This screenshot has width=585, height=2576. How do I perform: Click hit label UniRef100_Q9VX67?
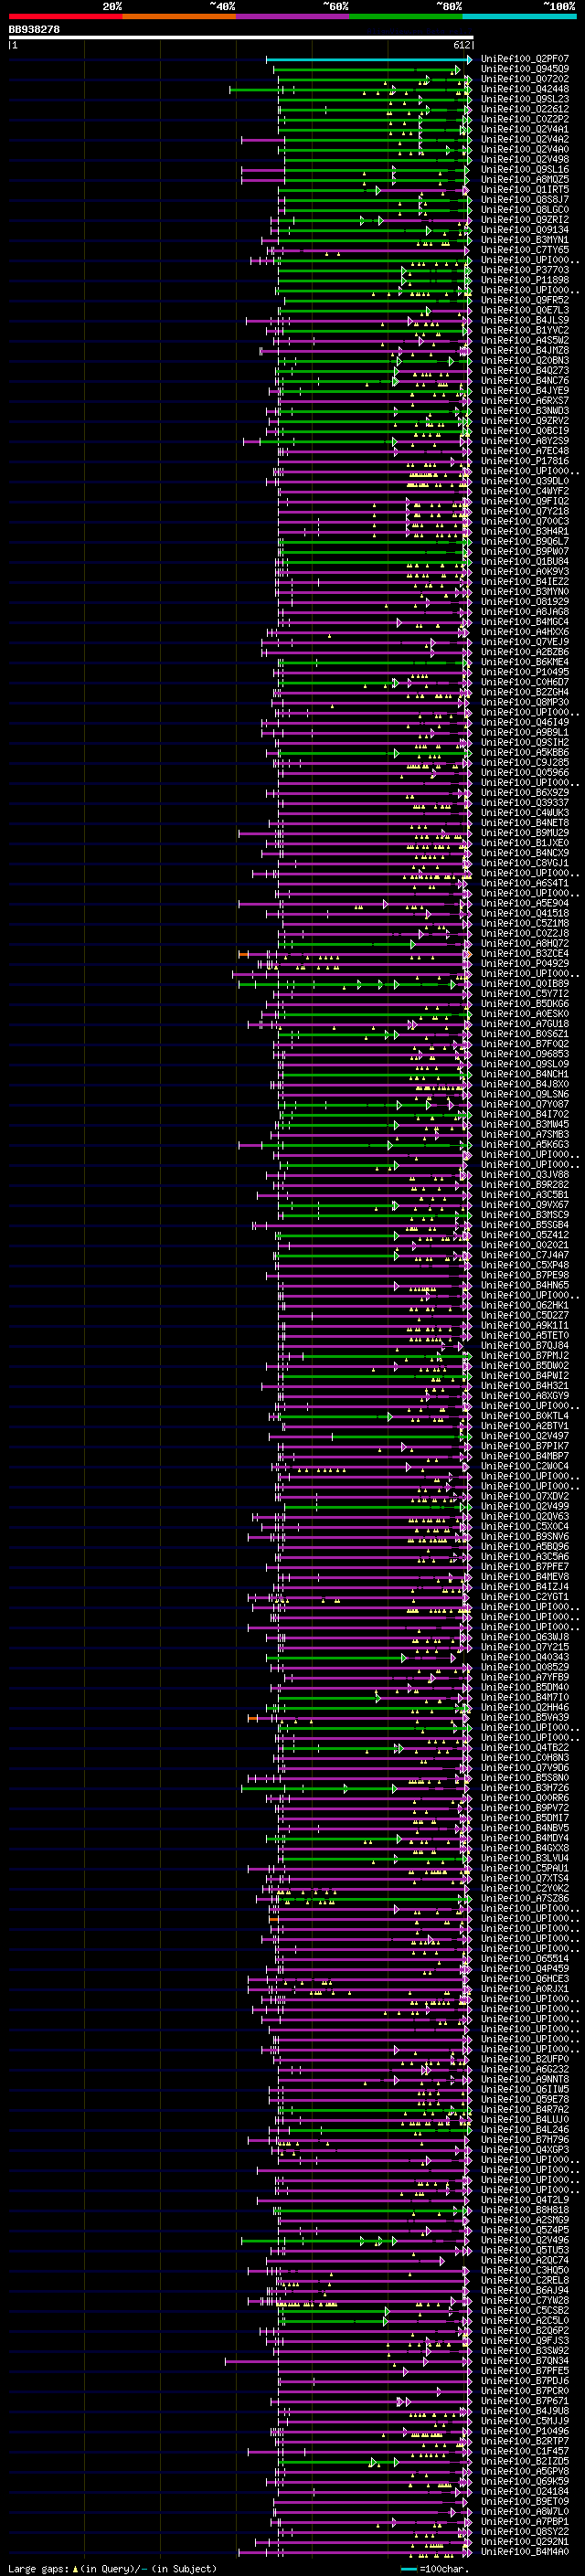tap(524, 1204)
